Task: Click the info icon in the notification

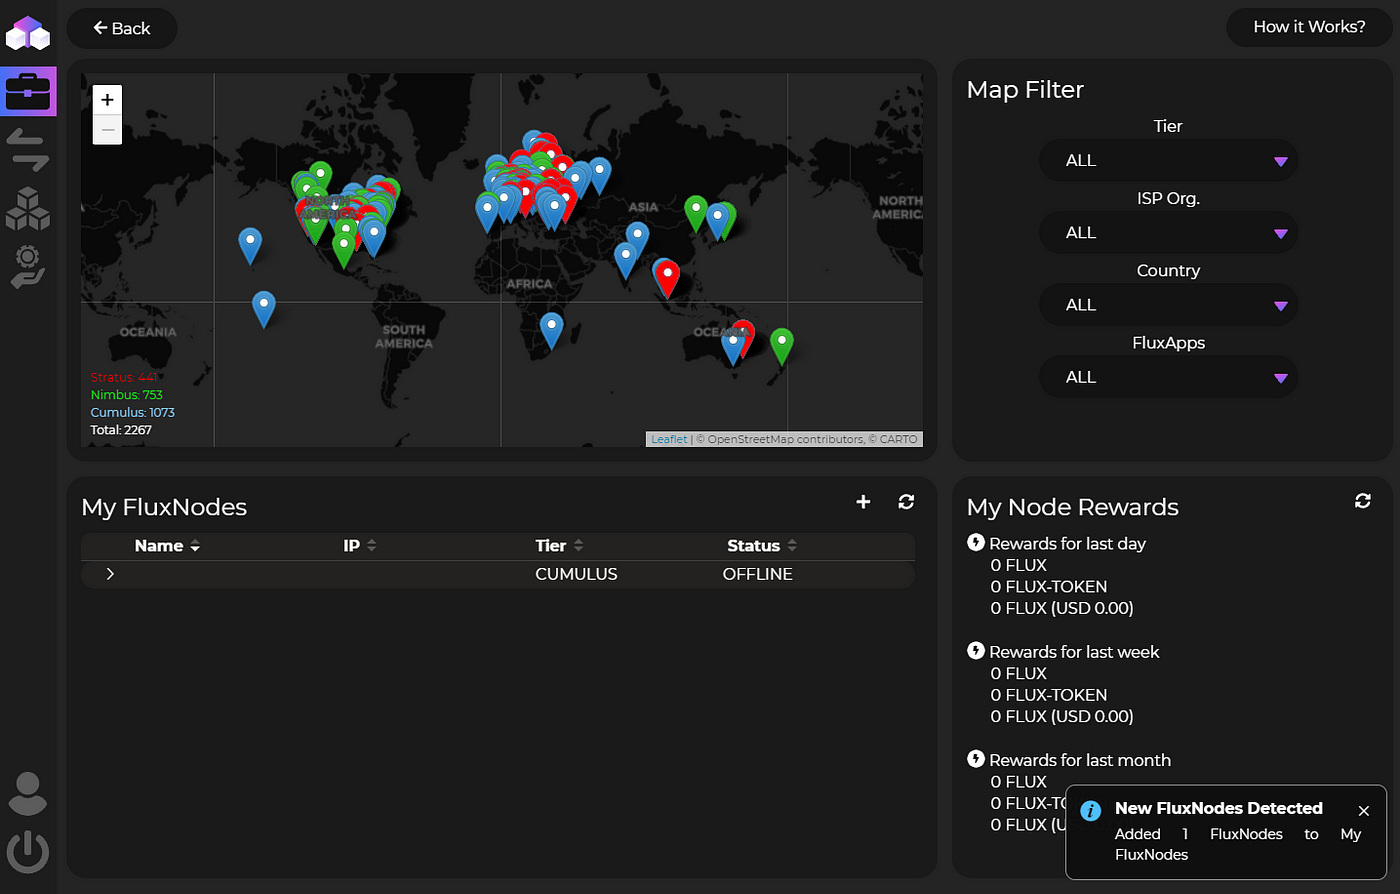Action: click(x=1091, y=811)
